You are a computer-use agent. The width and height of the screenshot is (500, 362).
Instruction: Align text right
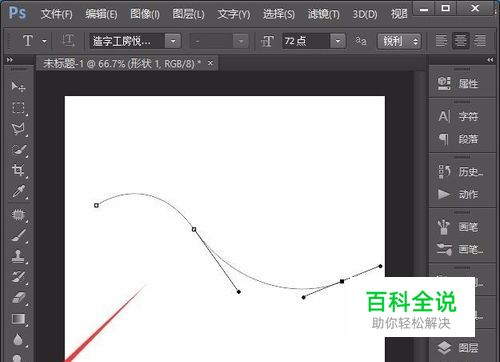click(480, 41)
